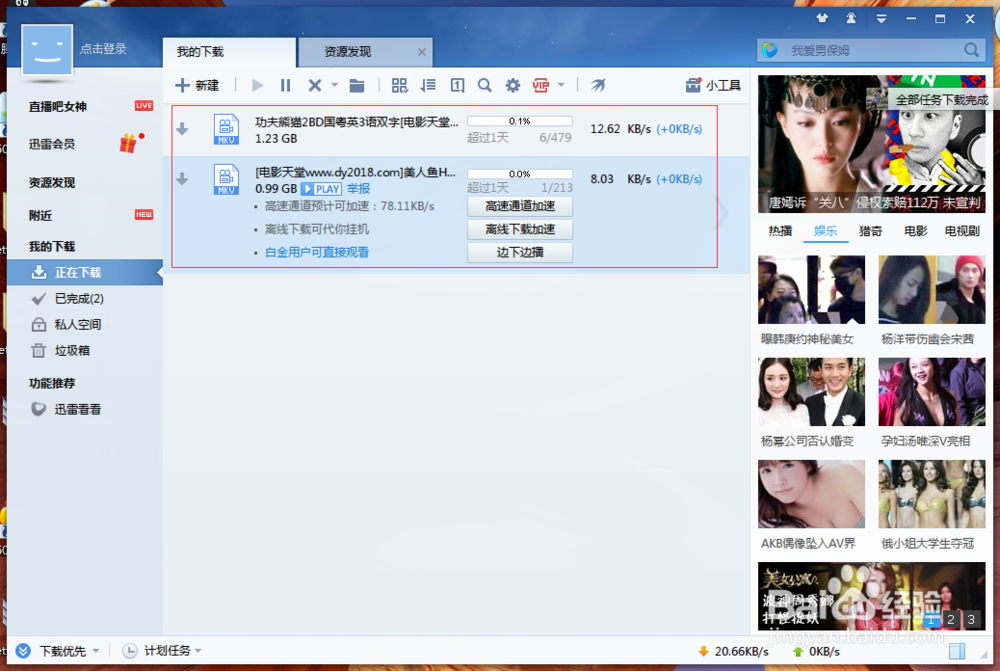Click the PLAY button on 美人鱼 task
1000x671 pixels.
[x=321, y=189]
